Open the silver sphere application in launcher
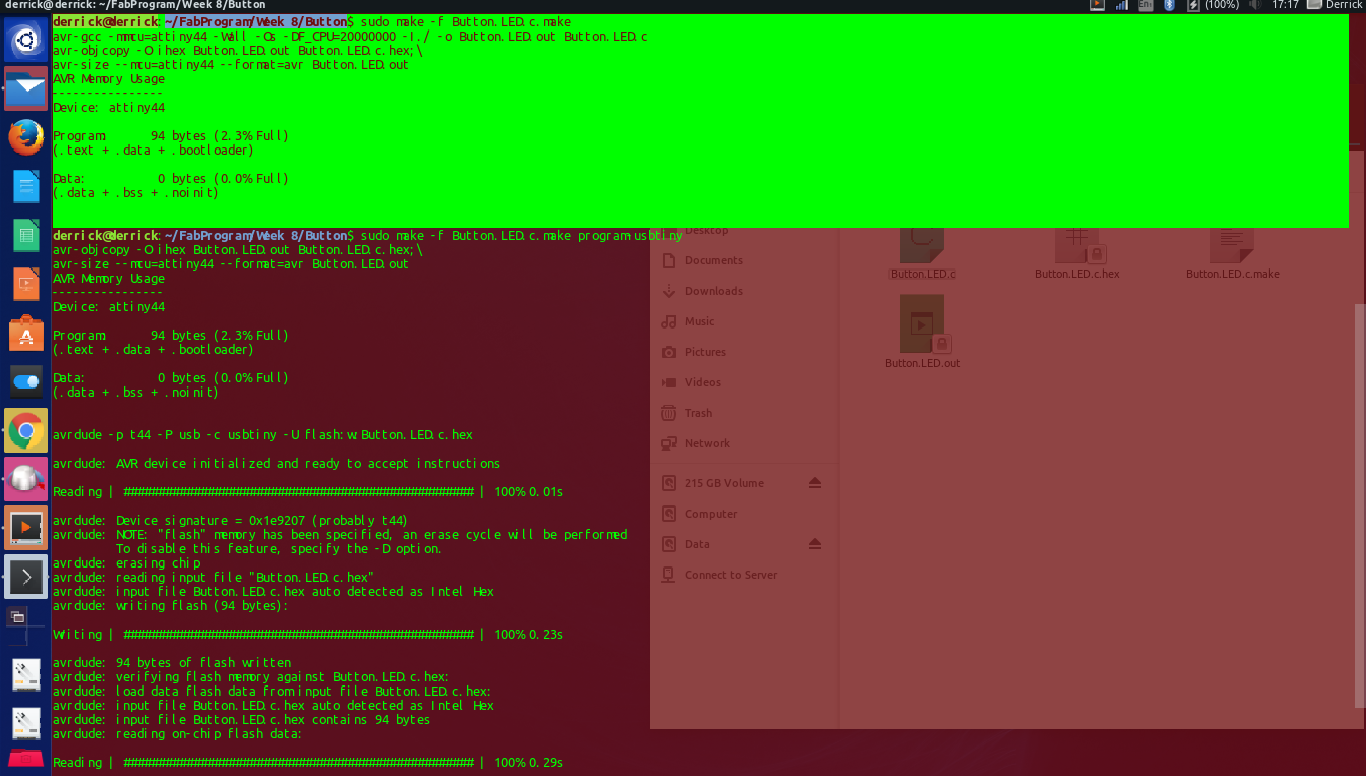The width and height of the screenshot is (1366, 776). [26, 479]
